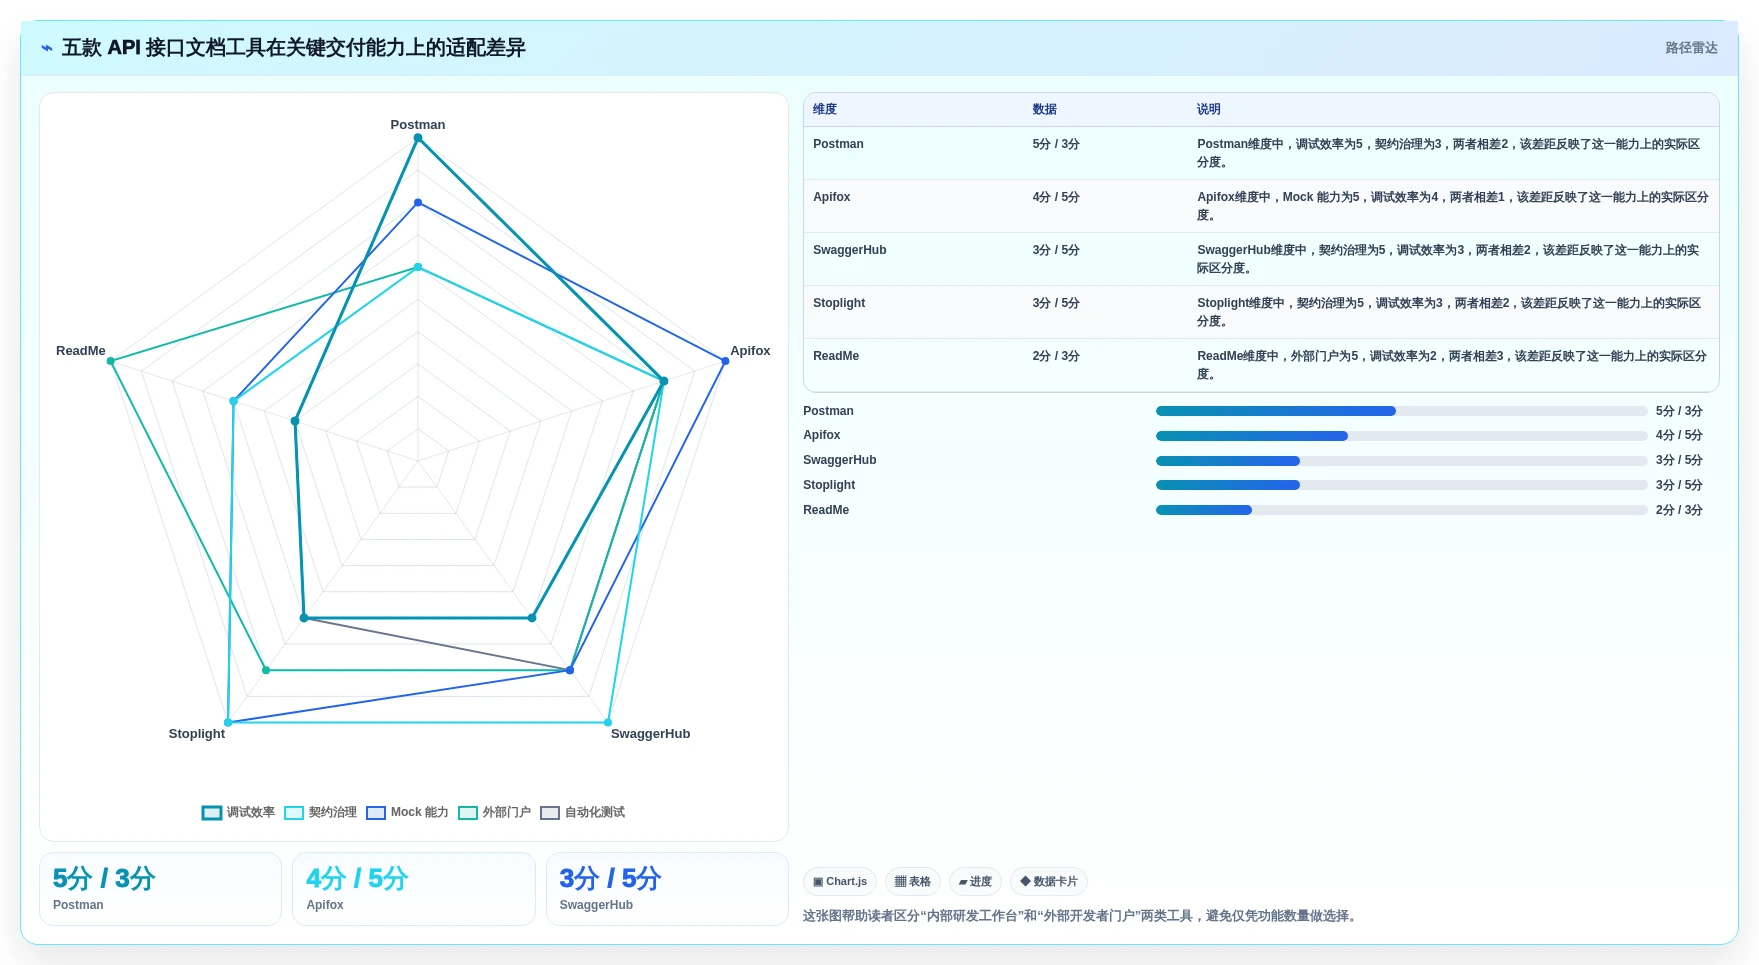Viewport: 1759px width, 965px height.
Task: Click the Apifox progress bar
Action: click(1401, 436)
